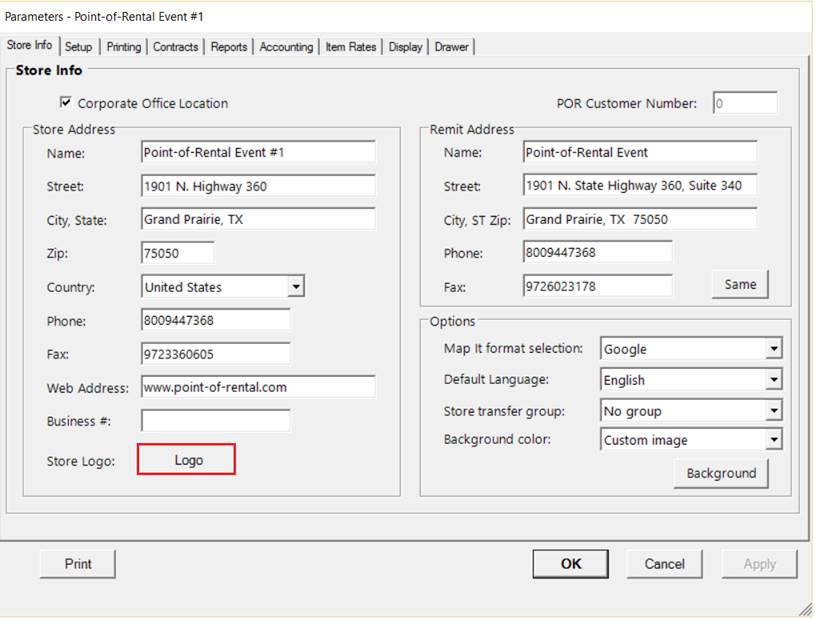This screenshot has height=619, width=815.
Task: Click the Same button
Action: click(740, 284)
